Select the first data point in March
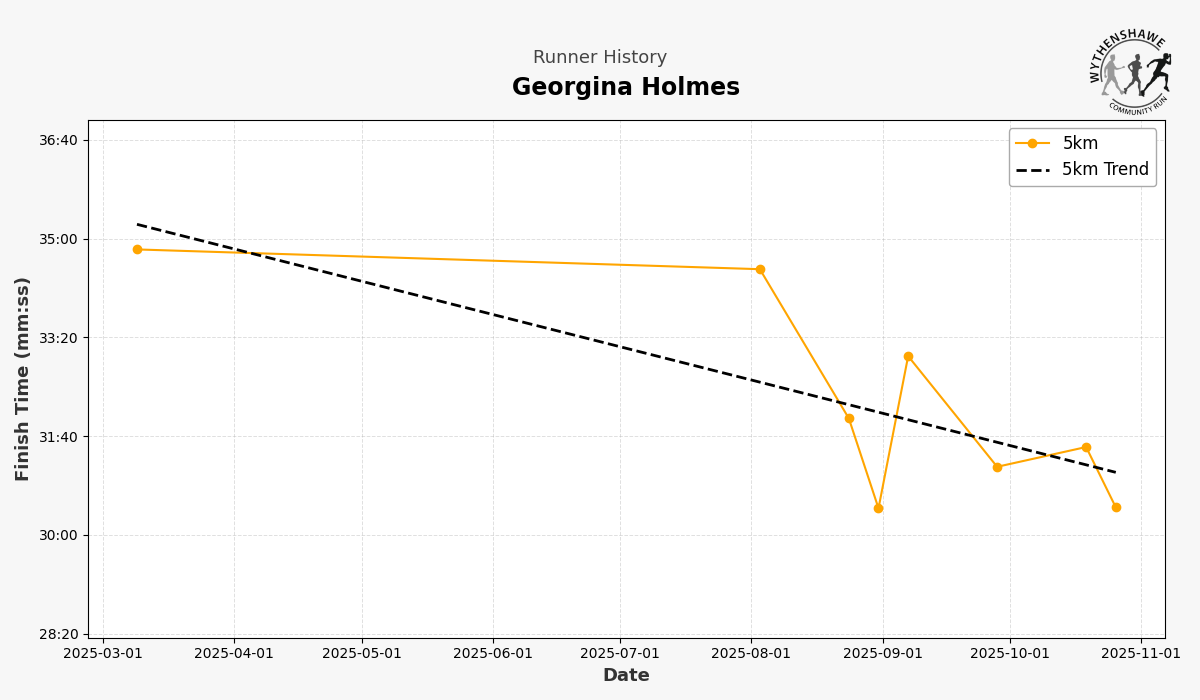1200x700 pixels. point(137,250)
